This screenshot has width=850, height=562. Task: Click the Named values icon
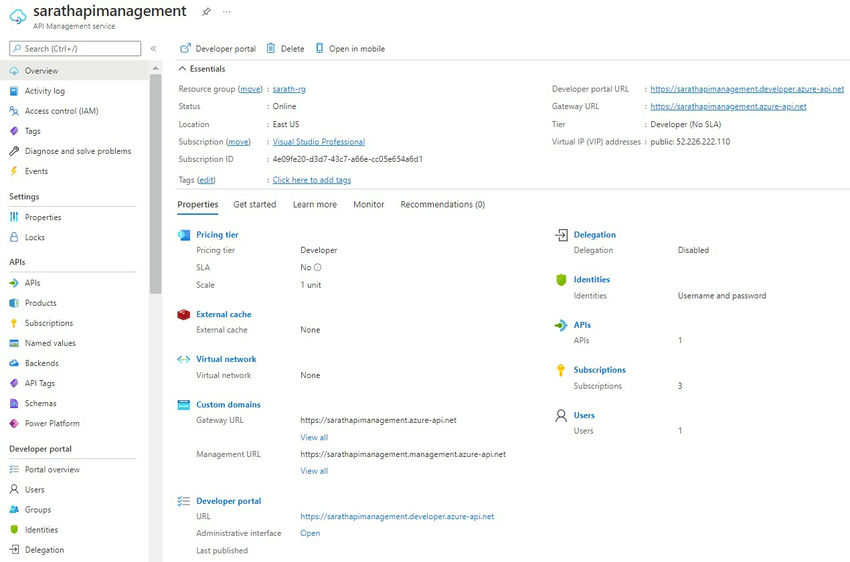(14, 343)
